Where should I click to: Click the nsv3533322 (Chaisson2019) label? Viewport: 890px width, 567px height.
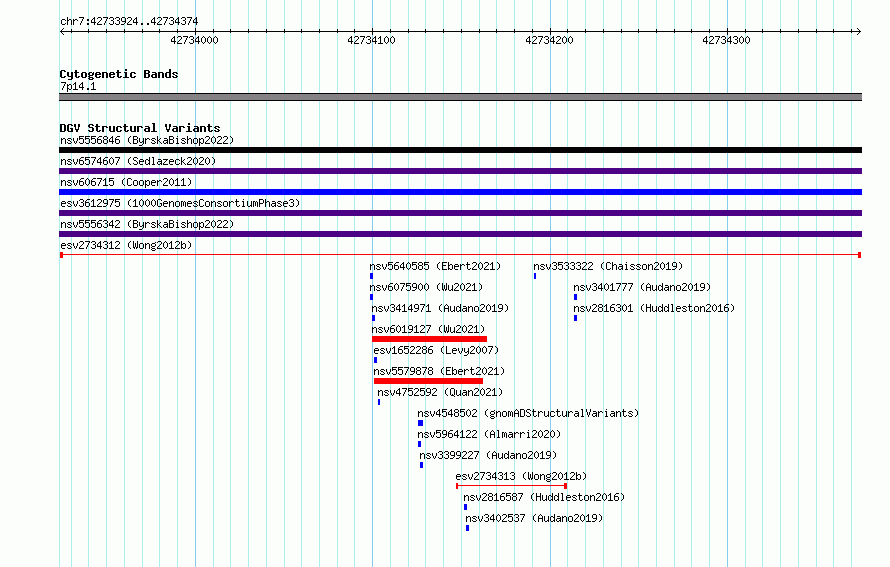pyautogui.click(x=608, y=266)
